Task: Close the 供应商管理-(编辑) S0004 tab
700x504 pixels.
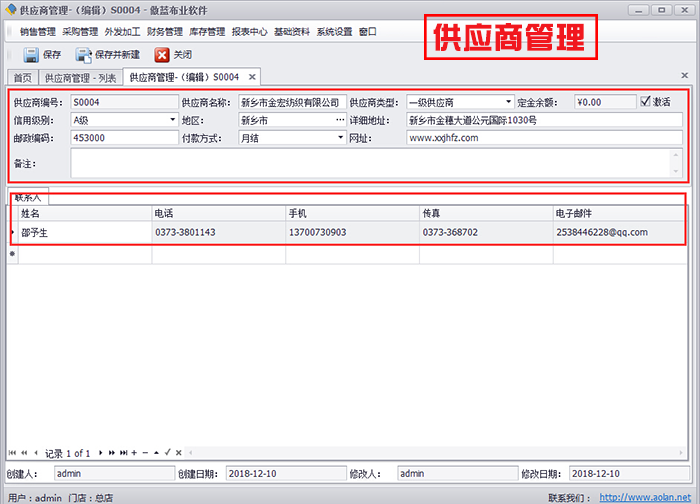Action: pyautogui.click(x=252, y=77)
